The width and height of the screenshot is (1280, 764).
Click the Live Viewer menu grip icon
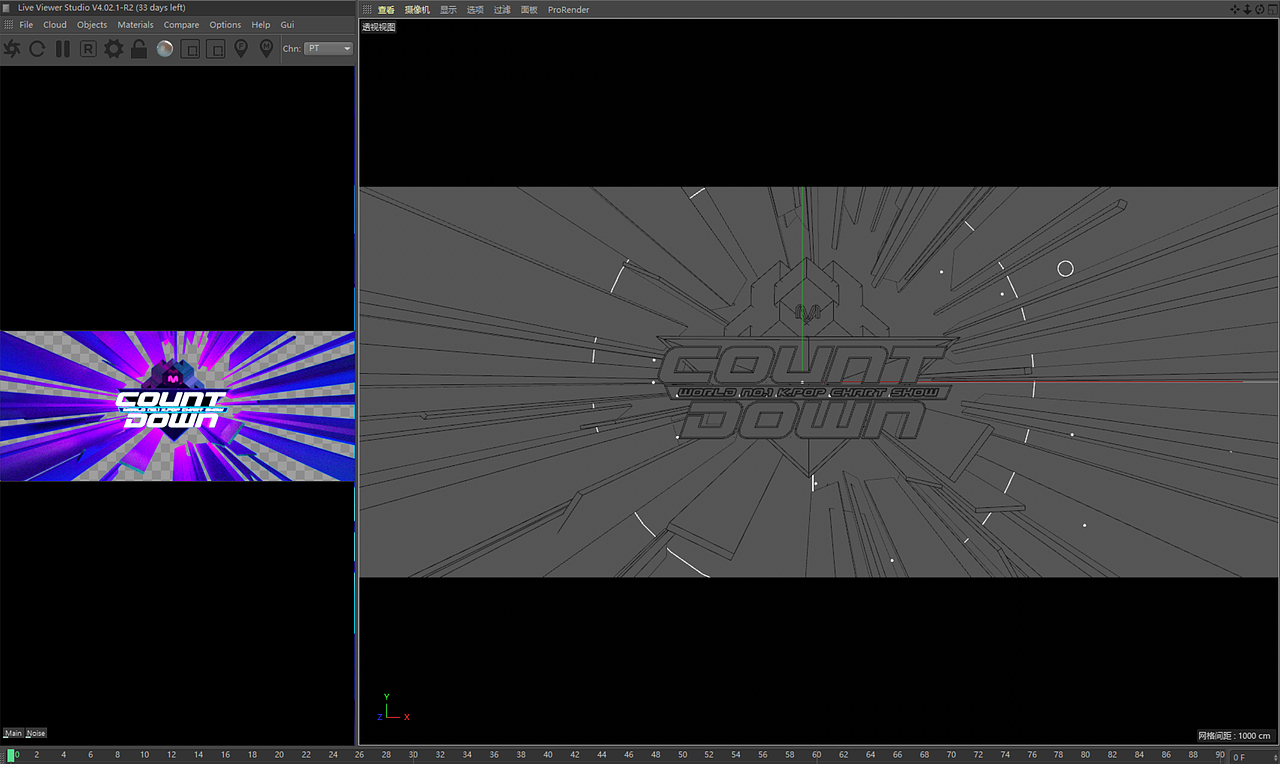point(9,25)
